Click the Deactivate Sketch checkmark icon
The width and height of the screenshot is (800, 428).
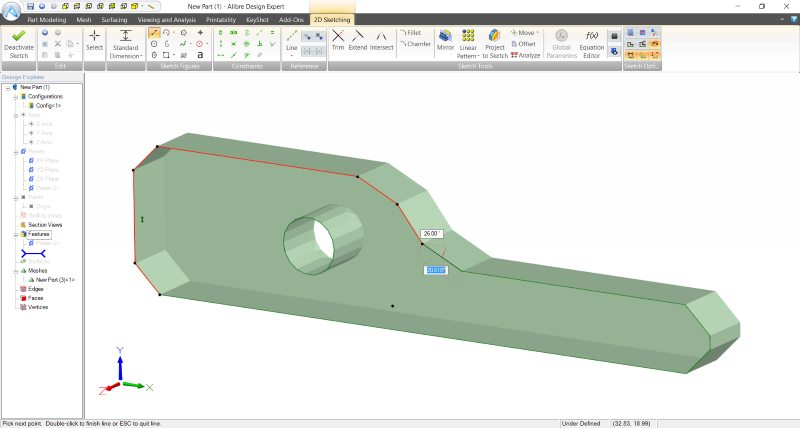click(18, 34)
